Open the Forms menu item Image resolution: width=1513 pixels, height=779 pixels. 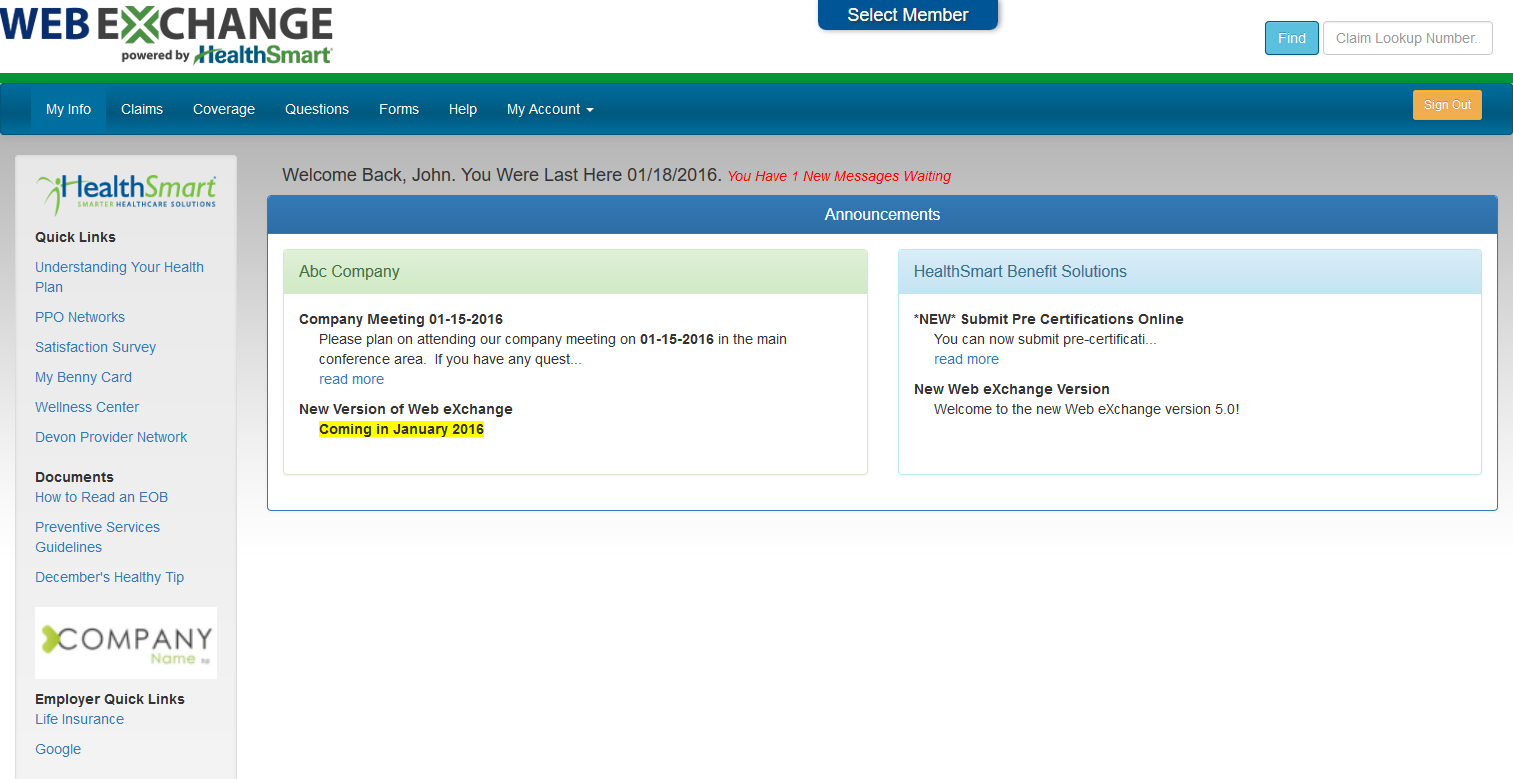click(399, 109)
